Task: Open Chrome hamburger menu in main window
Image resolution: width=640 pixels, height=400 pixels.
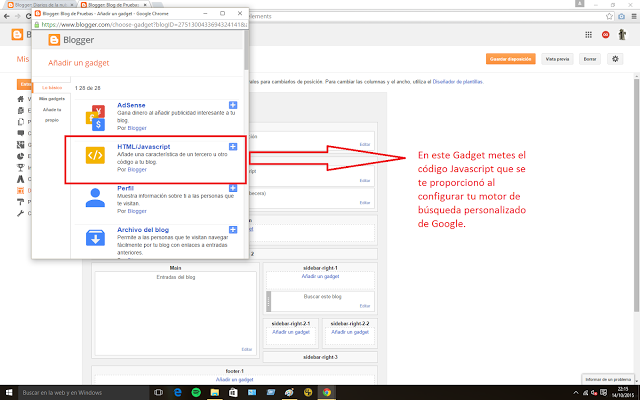Action: pyautogui.click(x=634, y=16)
